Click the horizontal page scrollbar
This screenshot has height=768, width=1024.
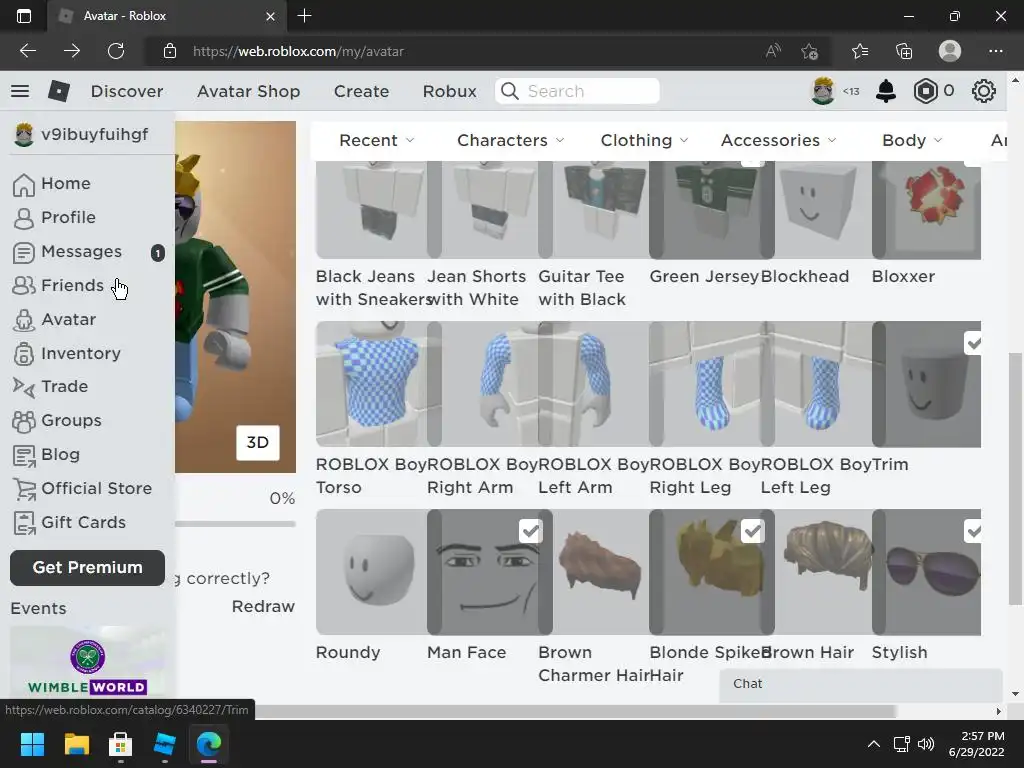(575, 711)
